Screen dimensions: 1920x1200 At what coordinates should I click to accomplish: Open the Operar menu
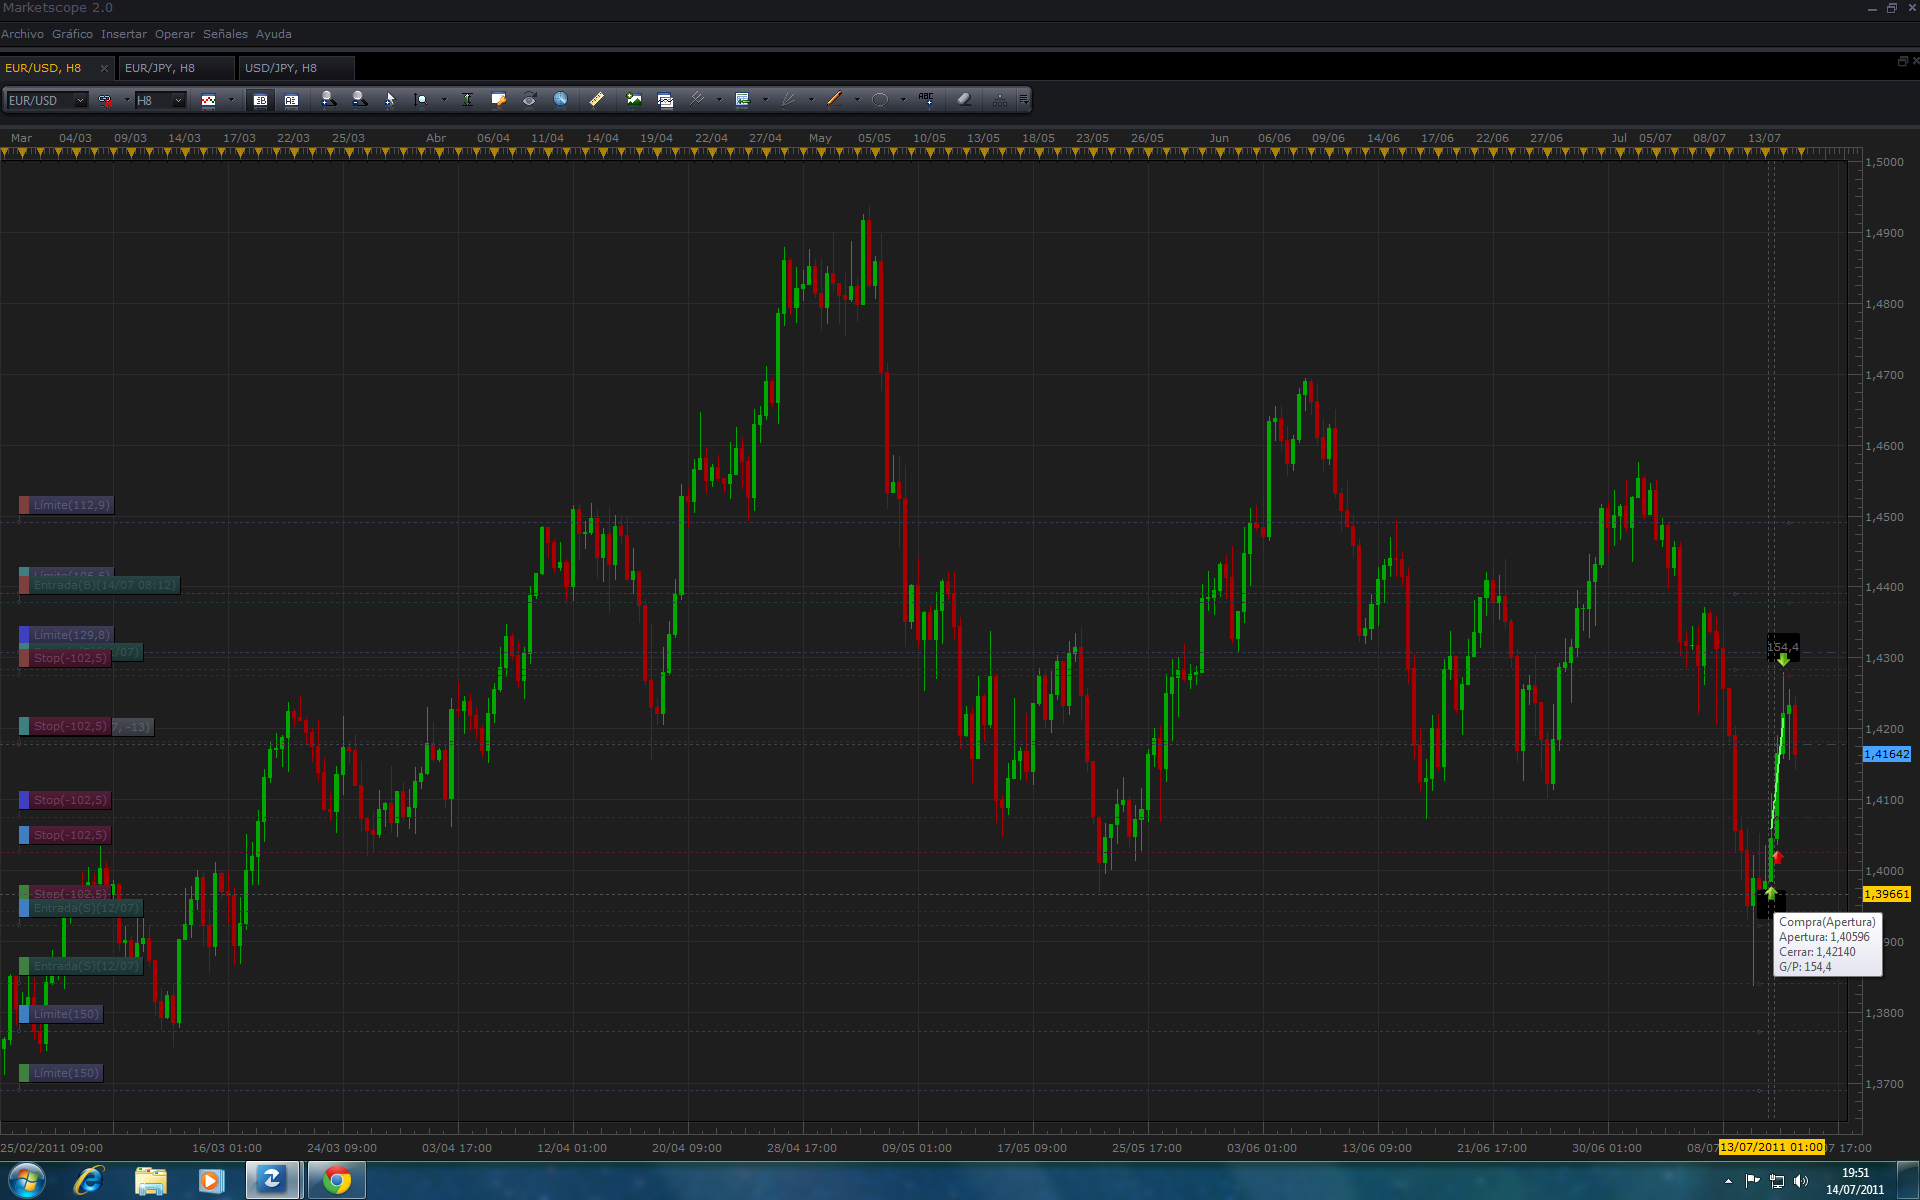[174, 34]
